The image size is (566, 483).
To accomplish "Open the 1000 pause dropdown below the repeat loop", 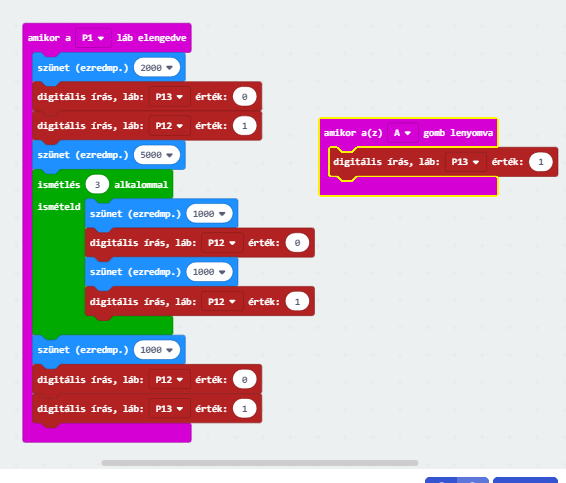I will point(157,350).
